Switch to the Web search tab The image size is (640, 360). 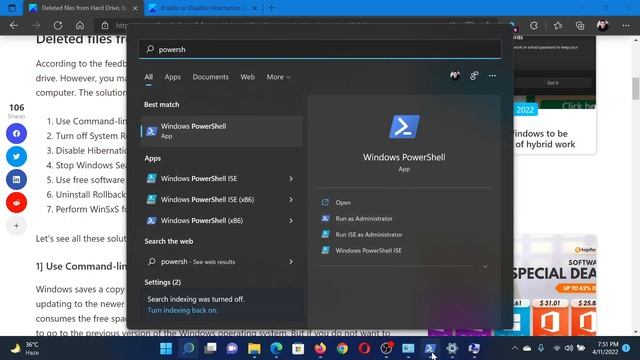[x=247, y=77]
